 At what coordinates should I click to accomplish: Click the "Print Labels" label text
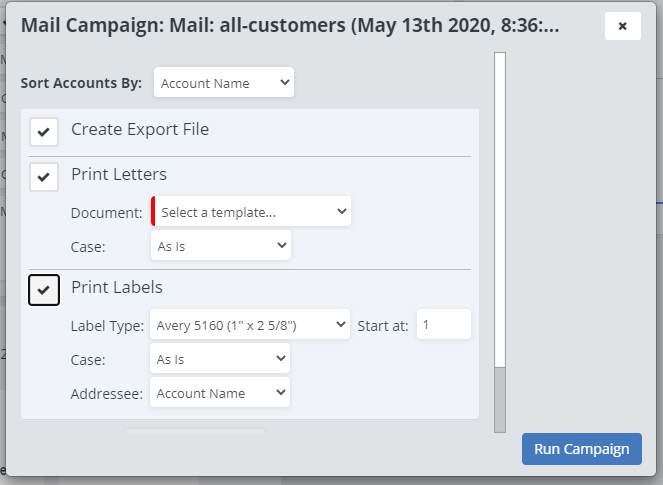click(117, 288)
